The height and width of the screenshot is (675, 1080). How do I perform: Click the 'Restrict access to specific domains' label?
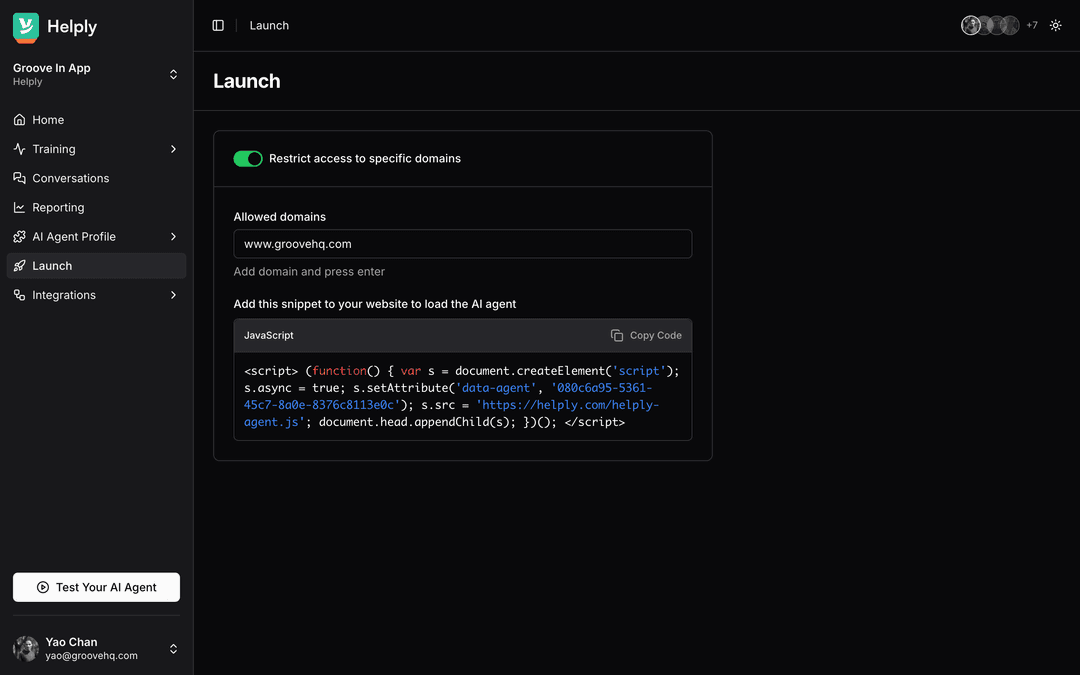coord(365,158)
